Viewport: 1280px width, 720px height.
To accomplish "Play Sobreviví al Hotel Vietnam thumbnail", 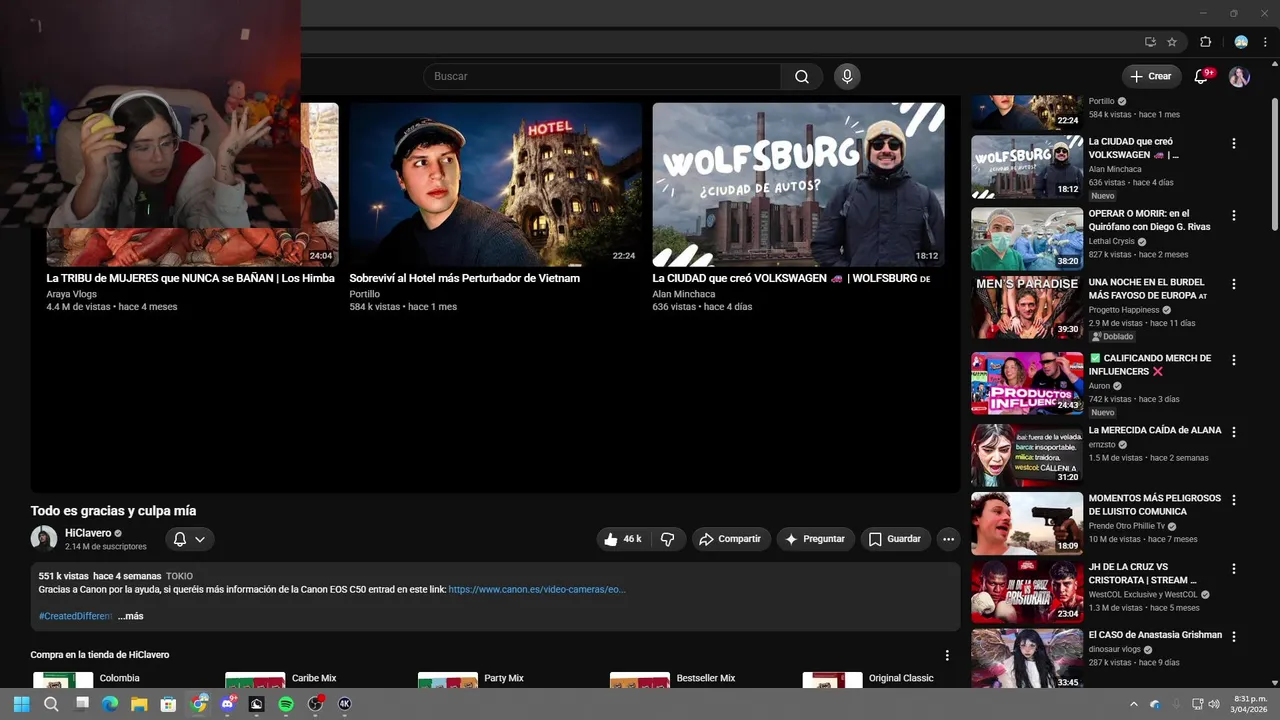I will pos(495,184).
